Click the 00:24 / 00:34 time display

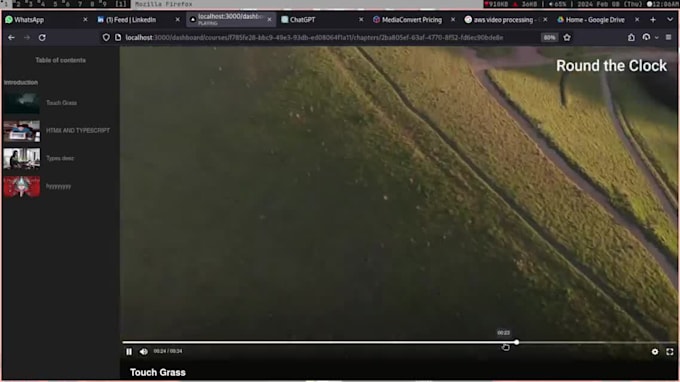(168, 351)
